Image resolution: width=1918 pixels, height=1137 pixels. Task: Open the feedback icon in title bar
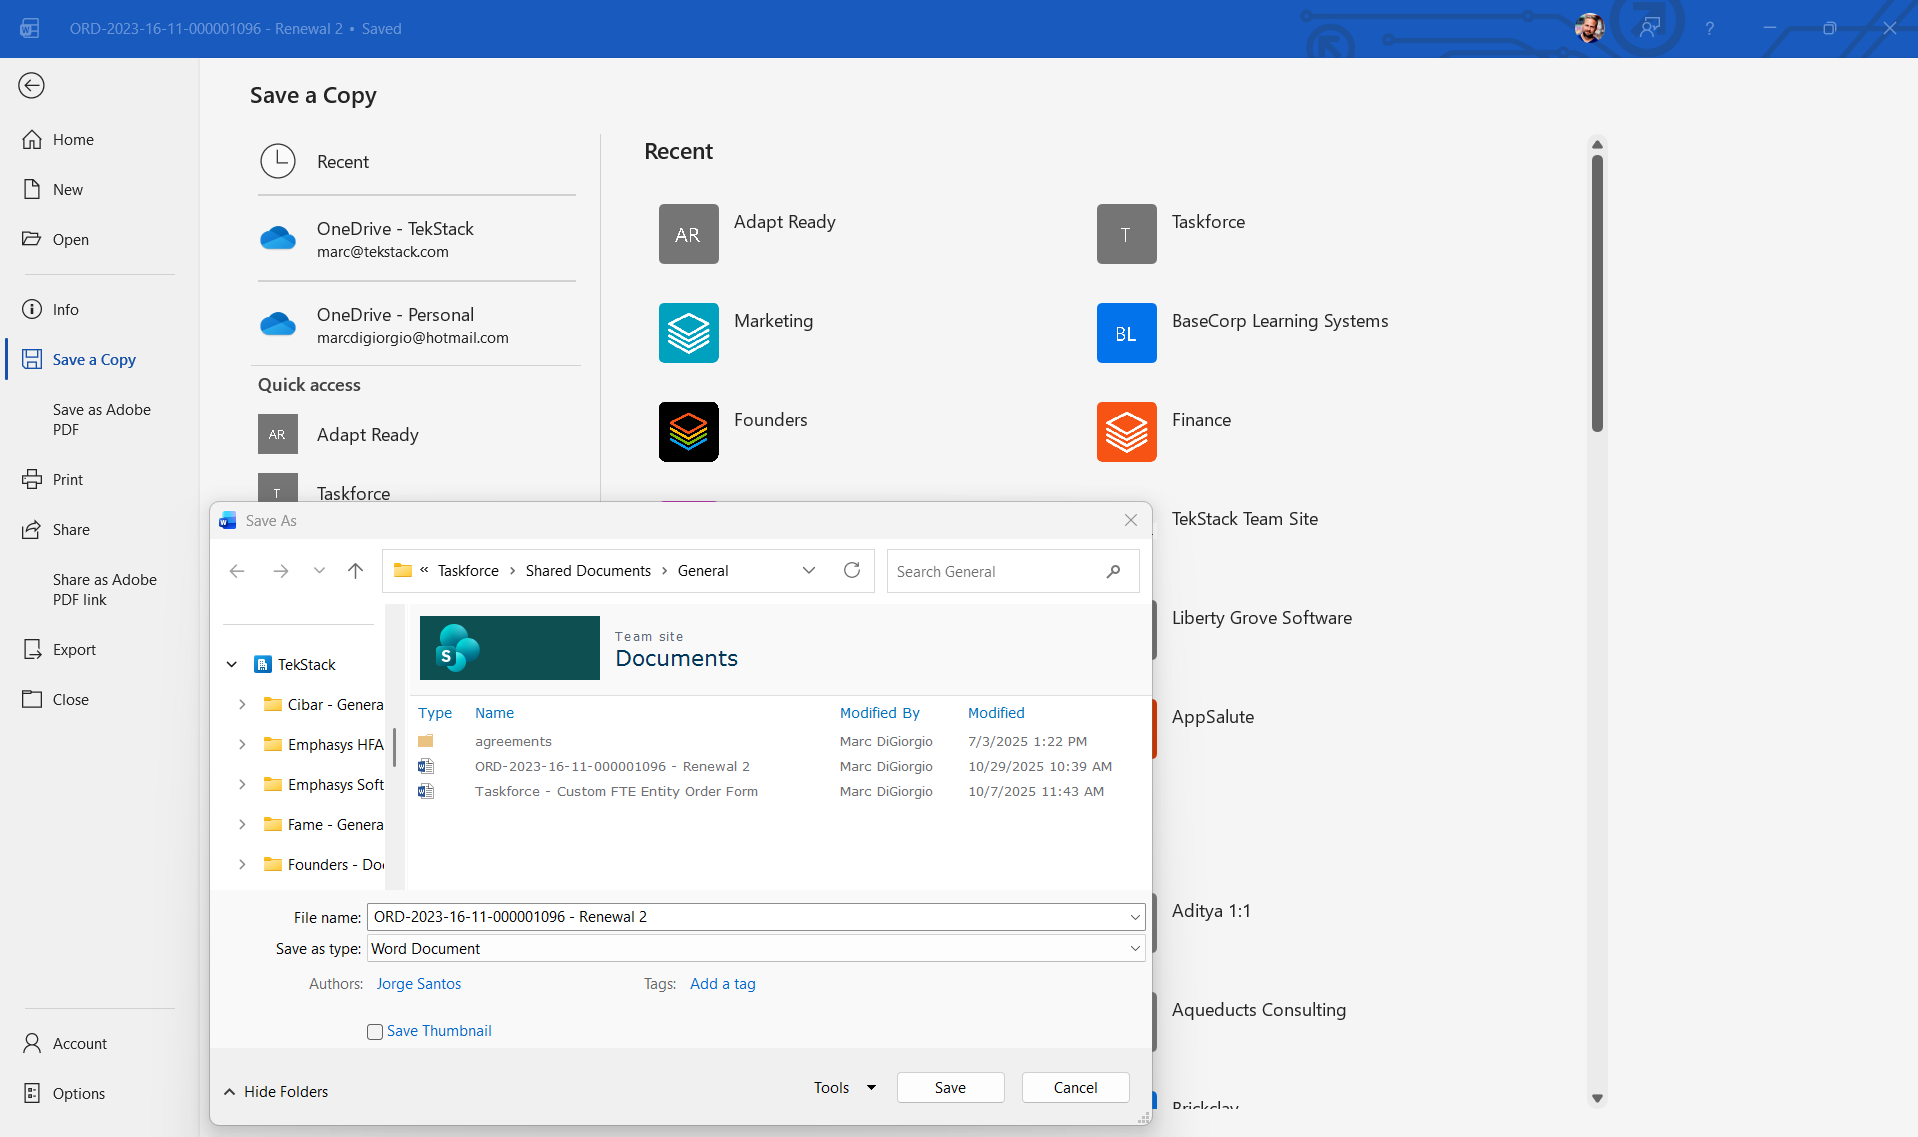pos(1650,28)
